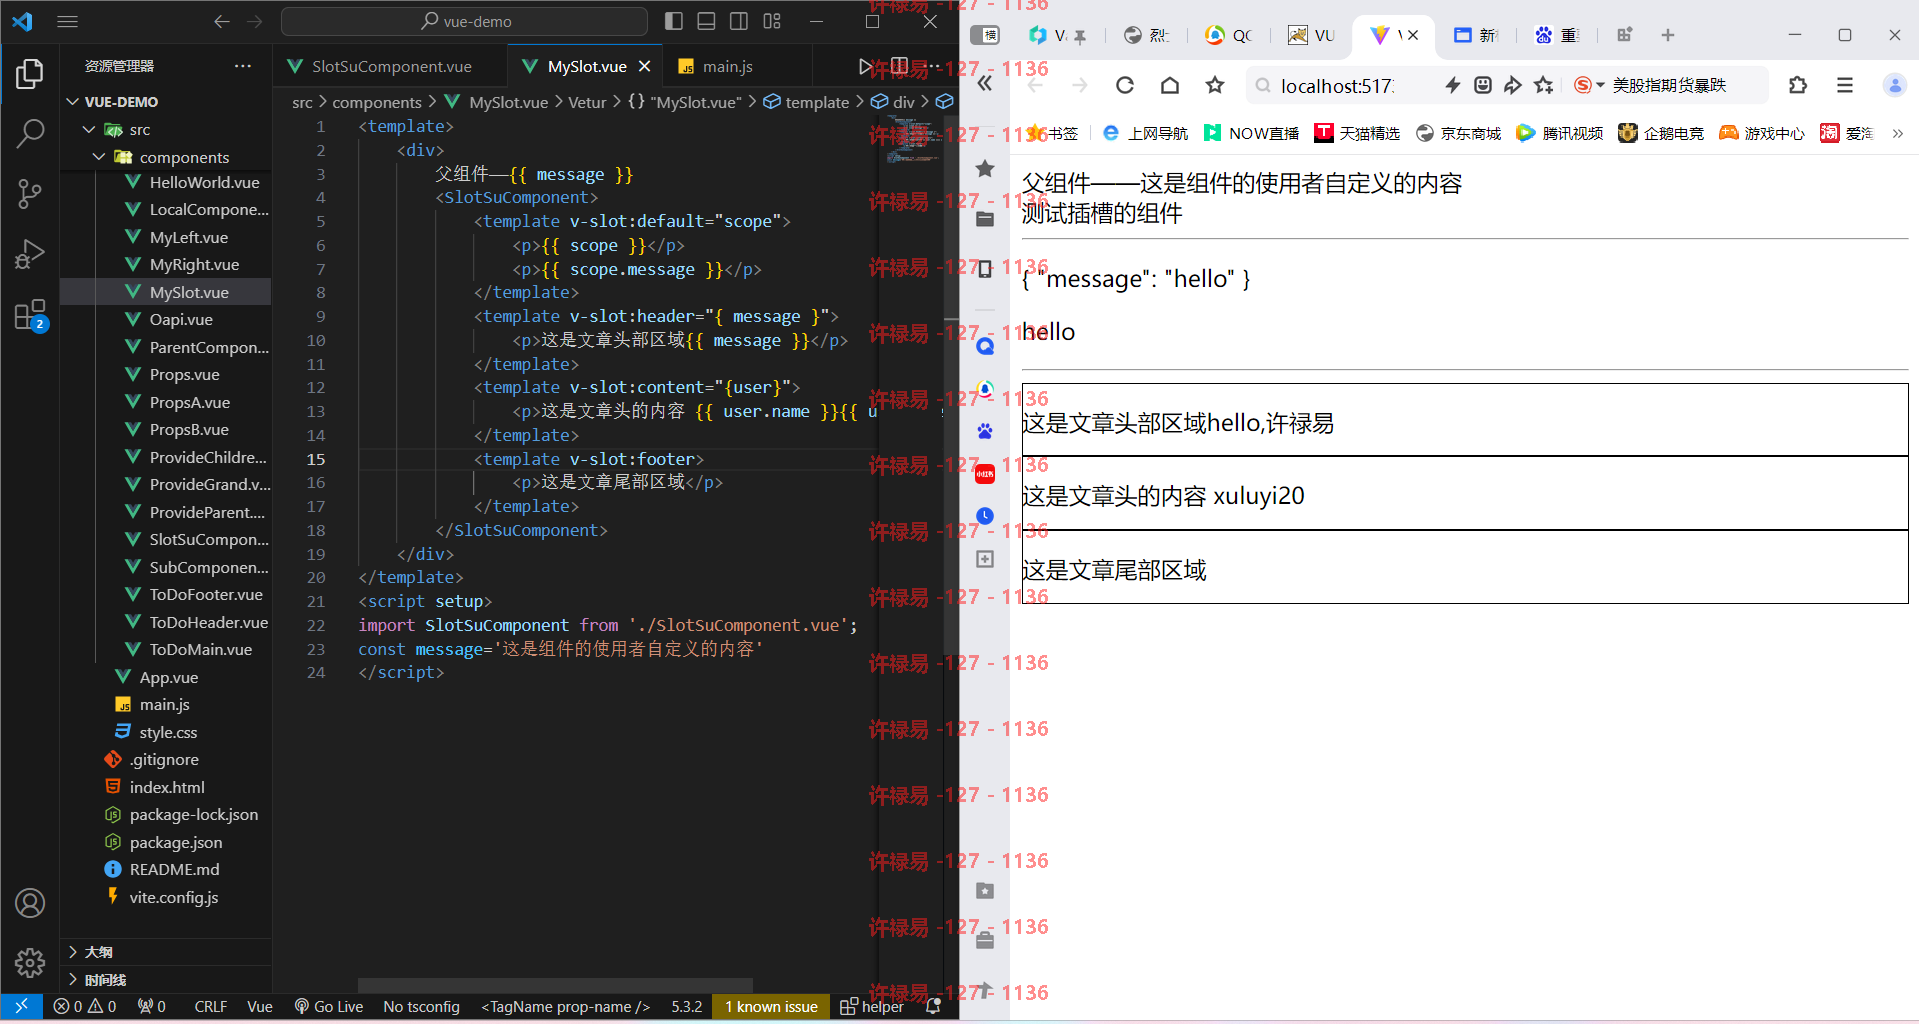Open notifications bell in status bar
The width and height of the screenshot is (1919, 1024).
point(933,1006)
